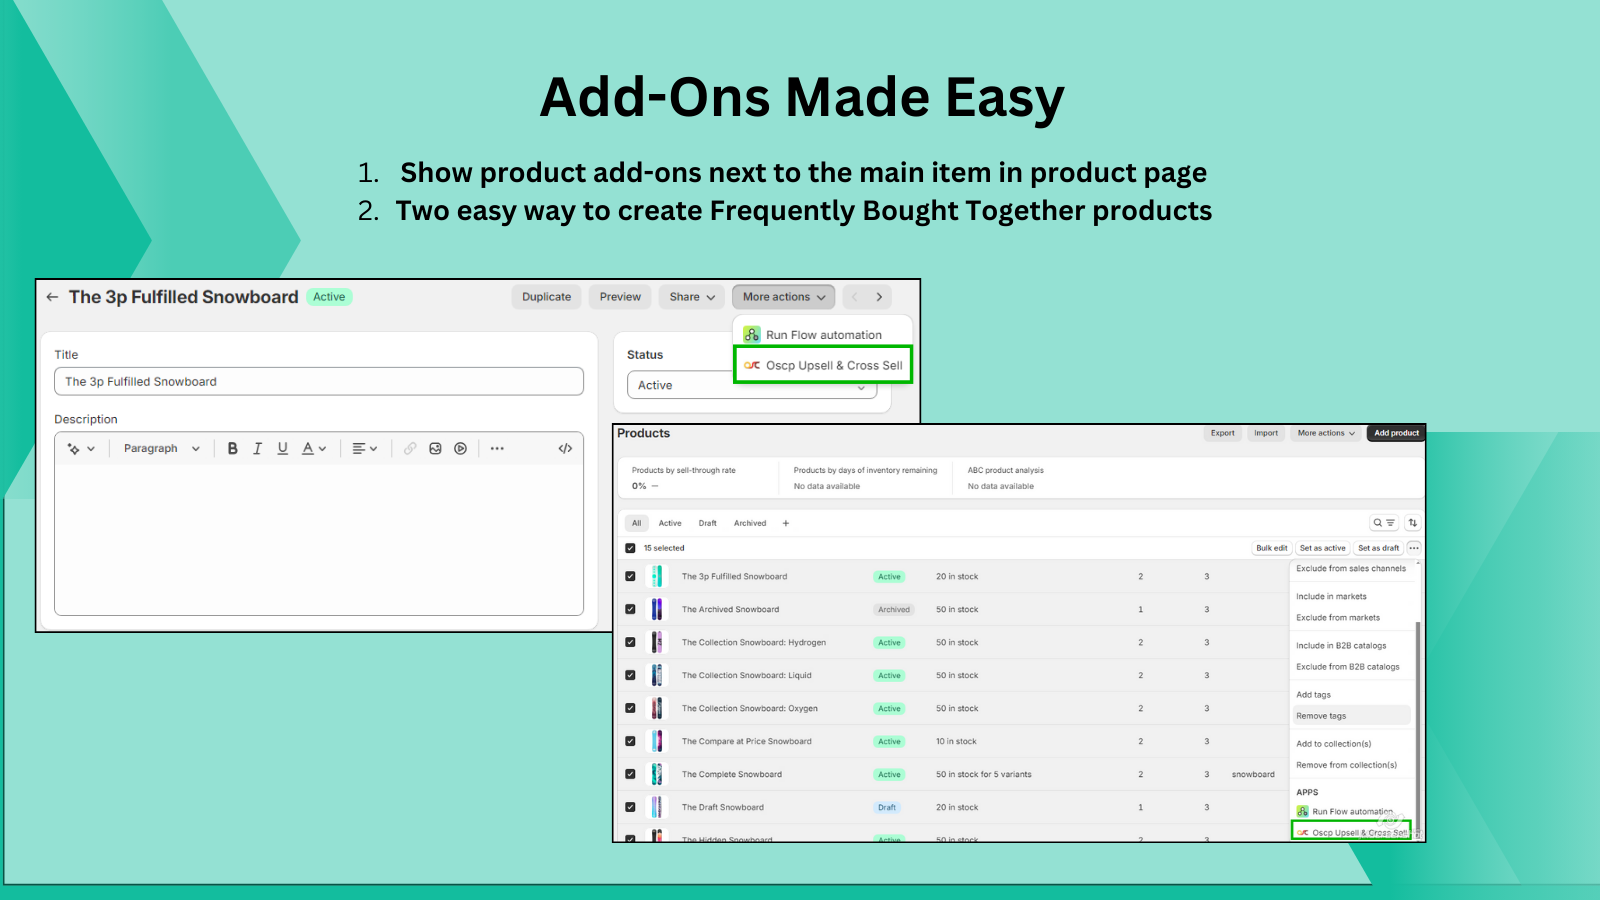Deselect The Archived Snowboard checkbox
This screenshot has height=900, width=1600.
(x=630, y=609)
